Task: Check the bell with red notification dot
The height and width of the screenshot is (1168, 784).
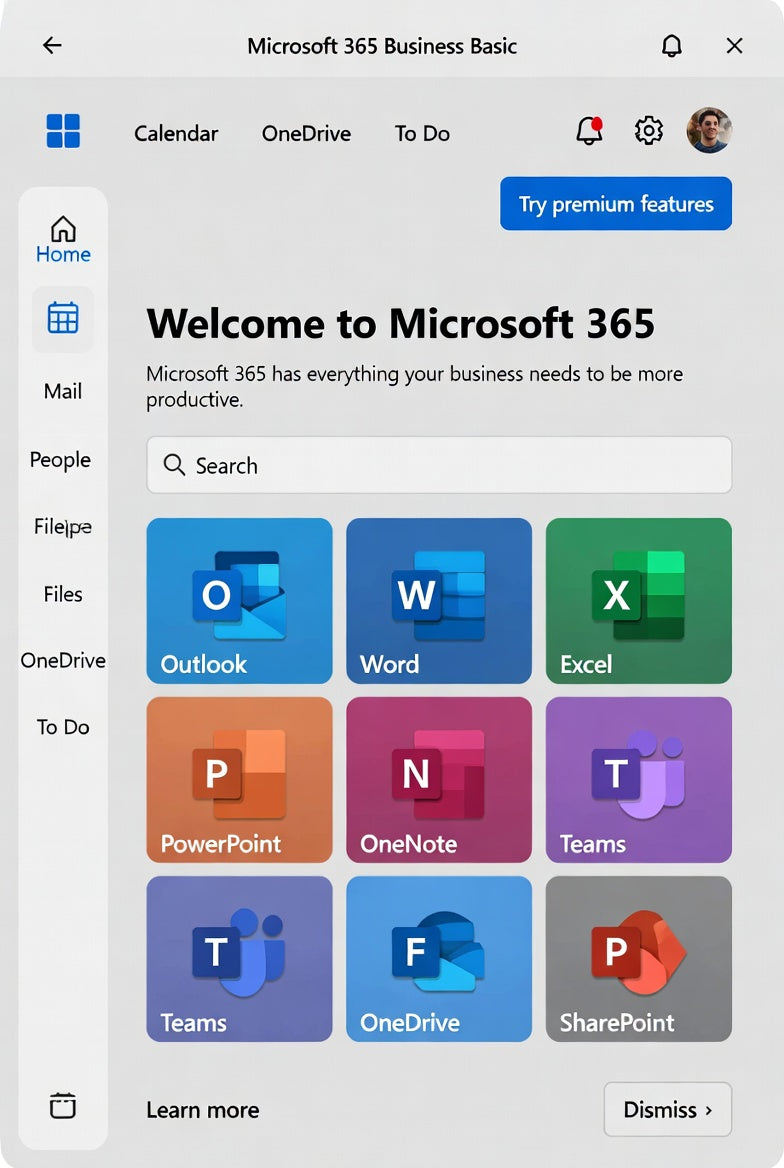Action: (589, 131)
